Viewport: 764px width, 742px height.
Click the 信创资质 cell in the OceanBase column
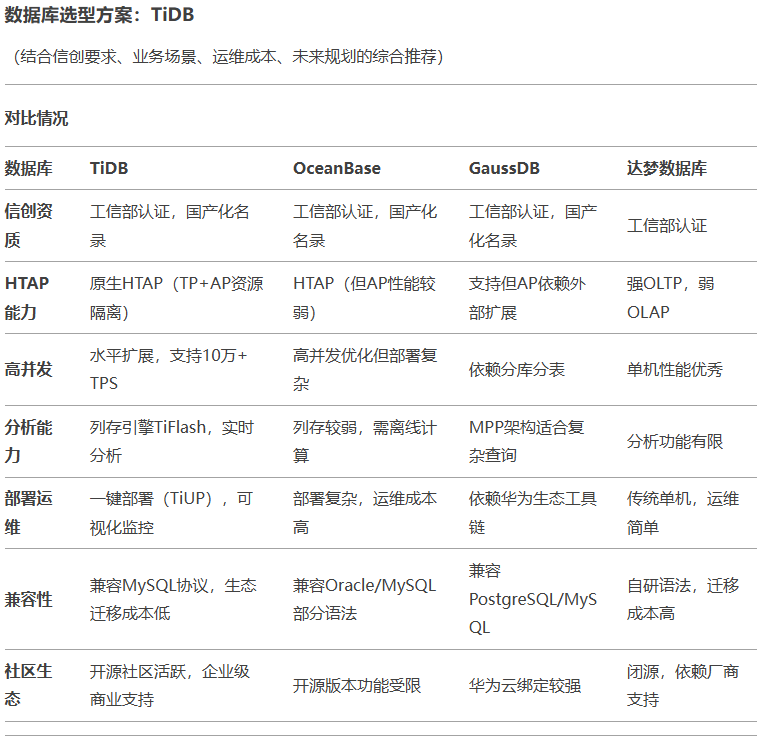coord(365,226)
